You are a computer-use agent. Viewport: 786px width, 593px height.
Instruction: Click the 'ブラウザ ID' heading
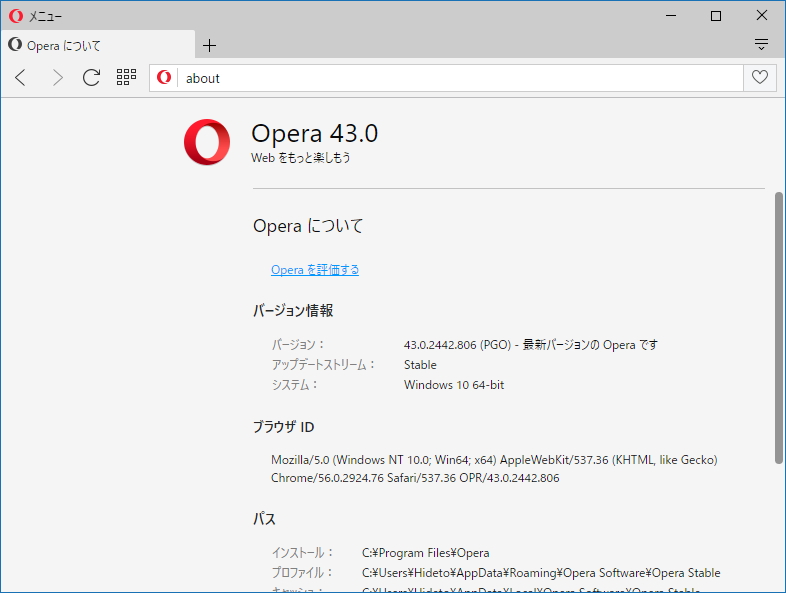coord(283,427)
